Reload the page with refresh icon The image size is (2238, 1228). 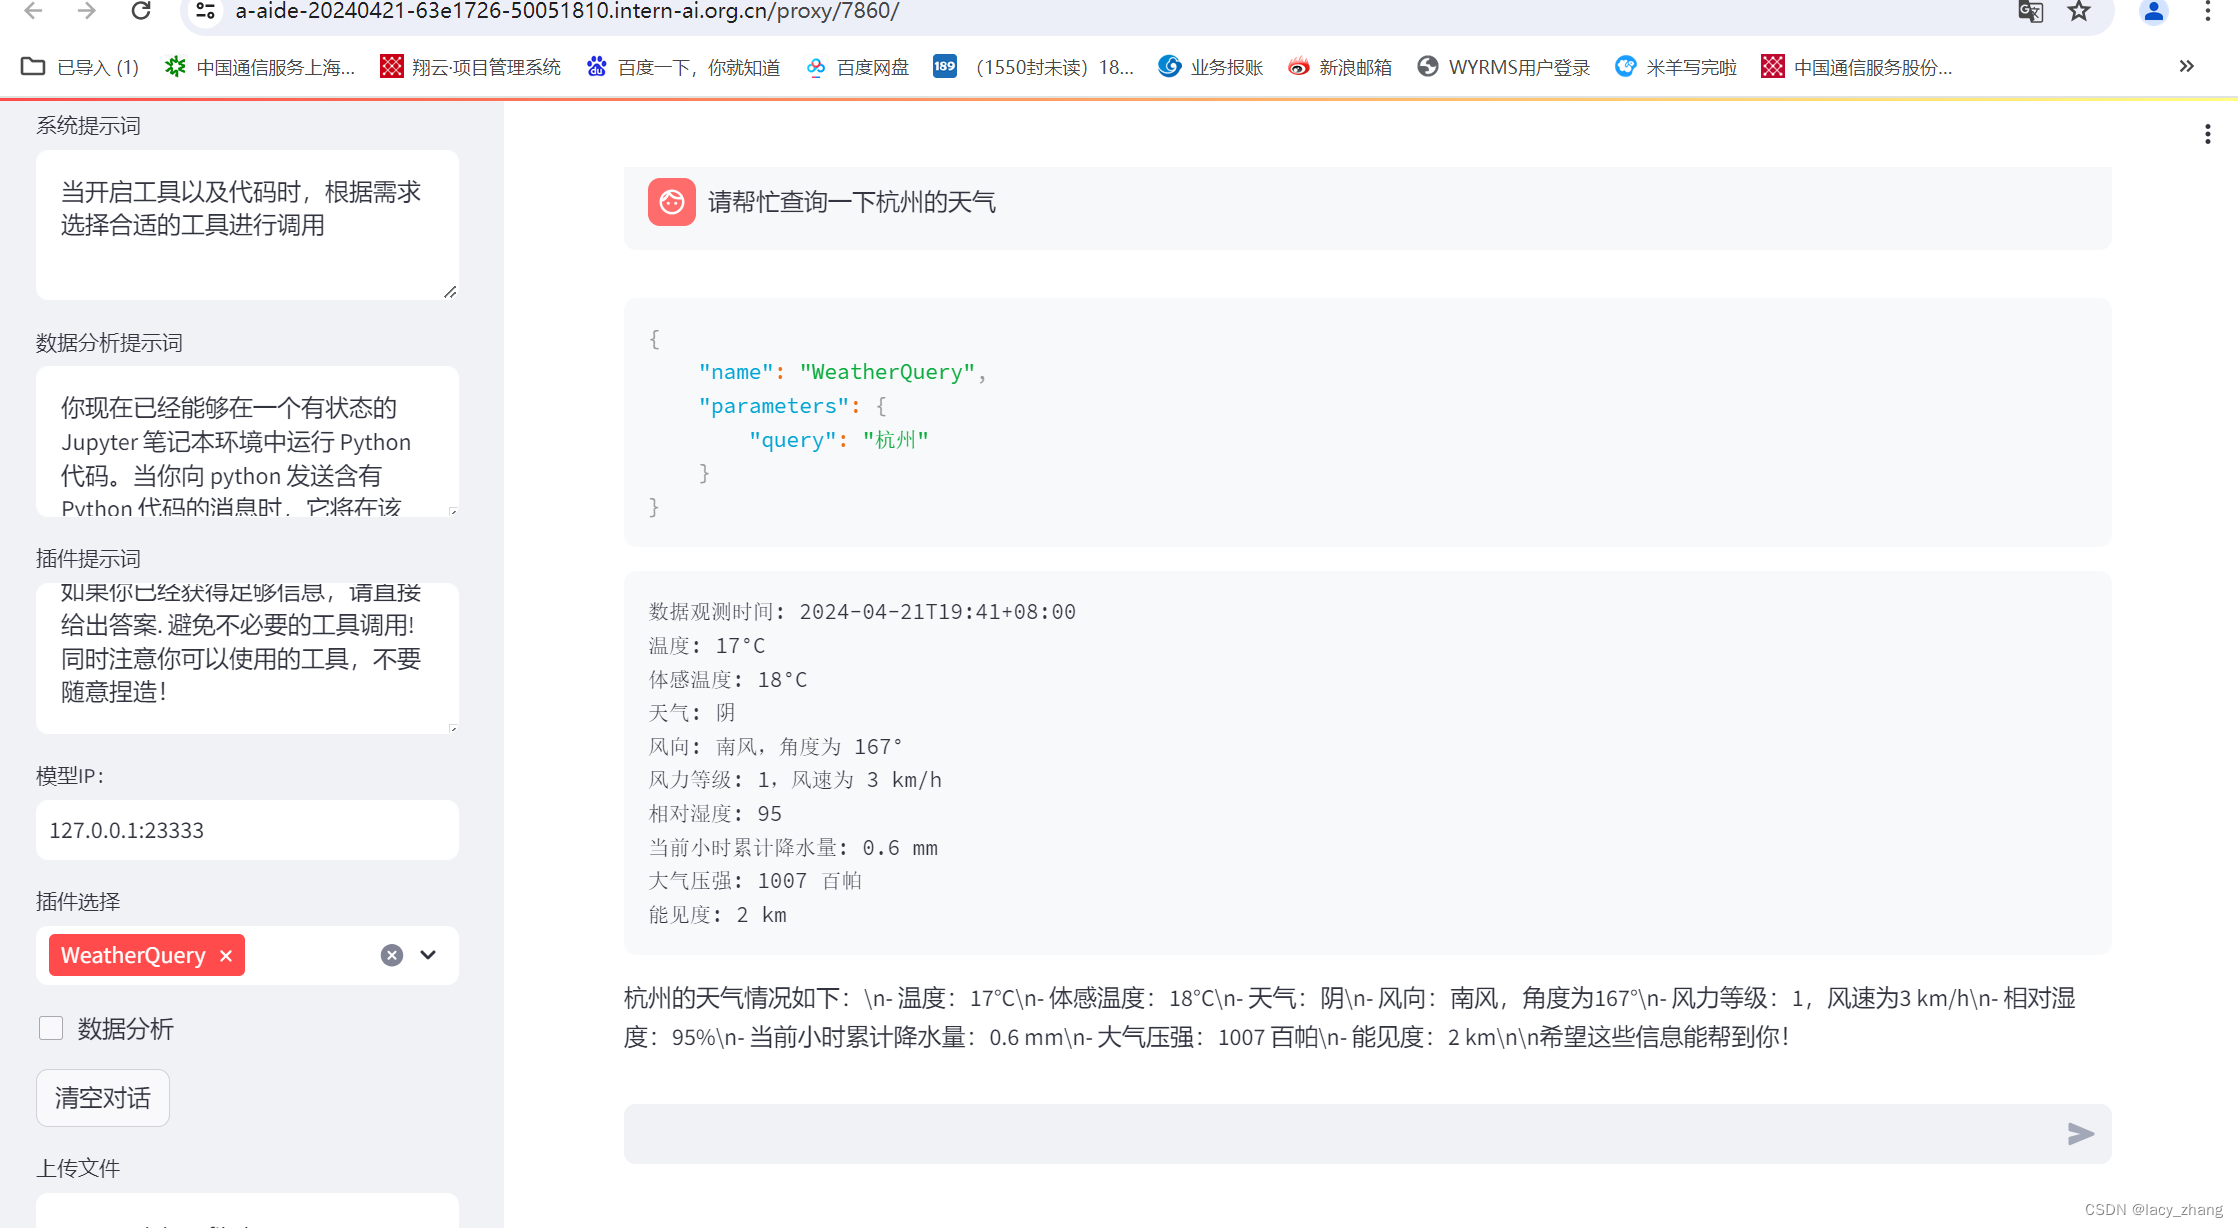(141, 11)
